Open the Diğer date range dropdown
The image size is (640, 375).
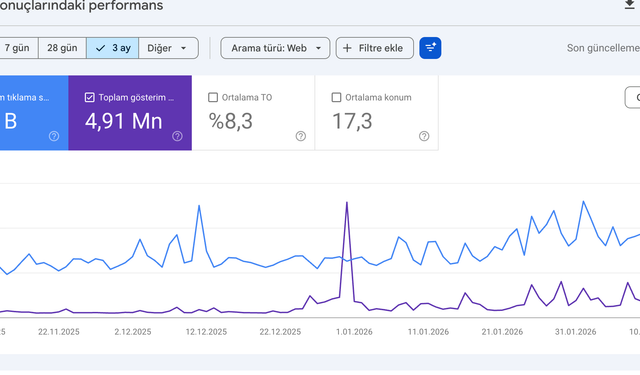click(x=168, y=48)
